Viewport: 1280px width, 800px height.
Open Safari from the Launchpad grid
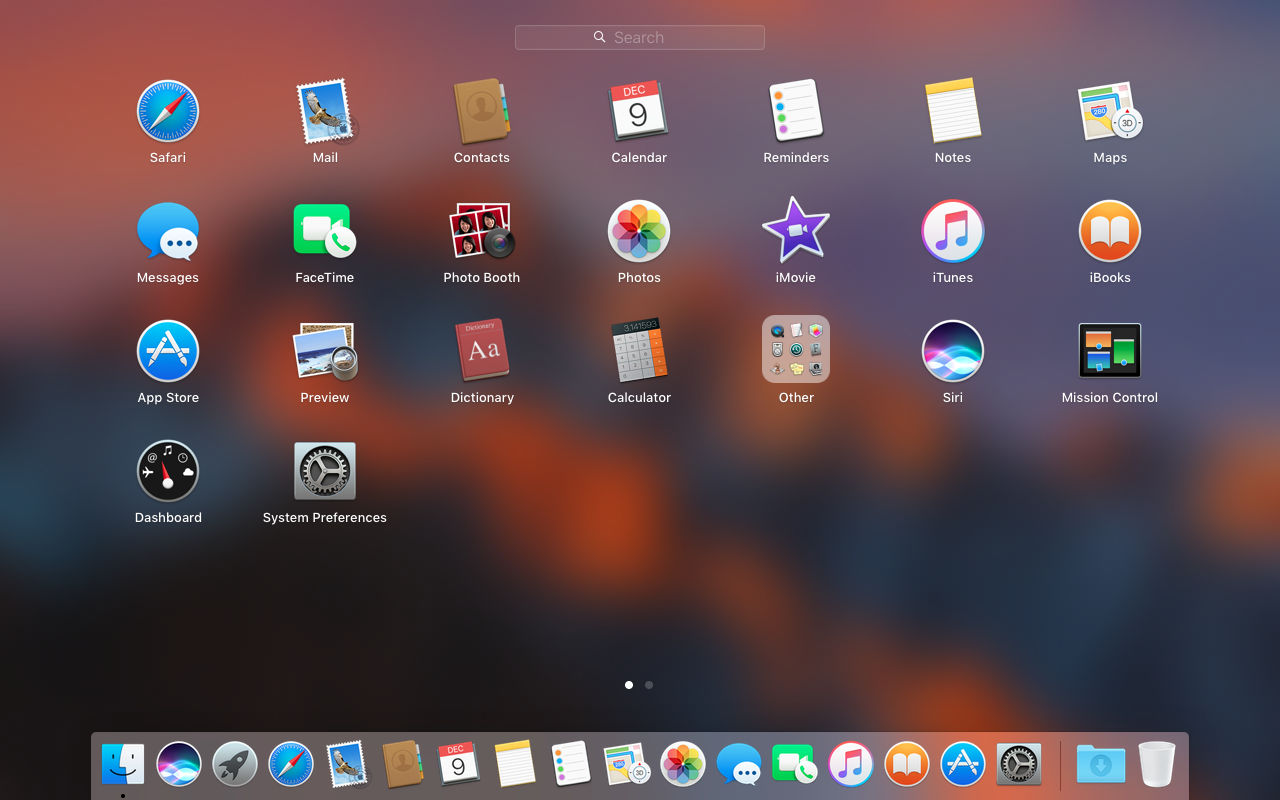pos(168,111)
